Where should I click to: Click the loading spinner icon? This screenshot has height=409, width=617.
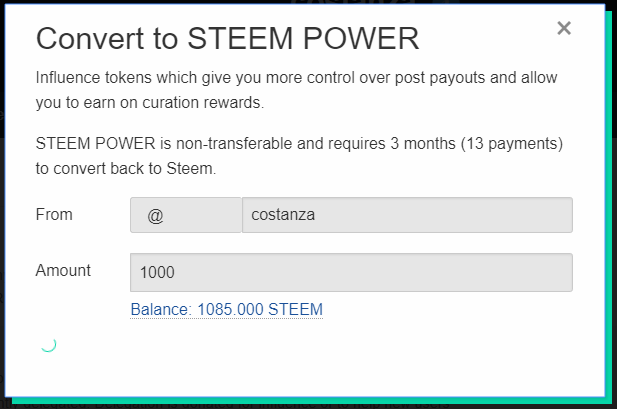coord(48,345)
